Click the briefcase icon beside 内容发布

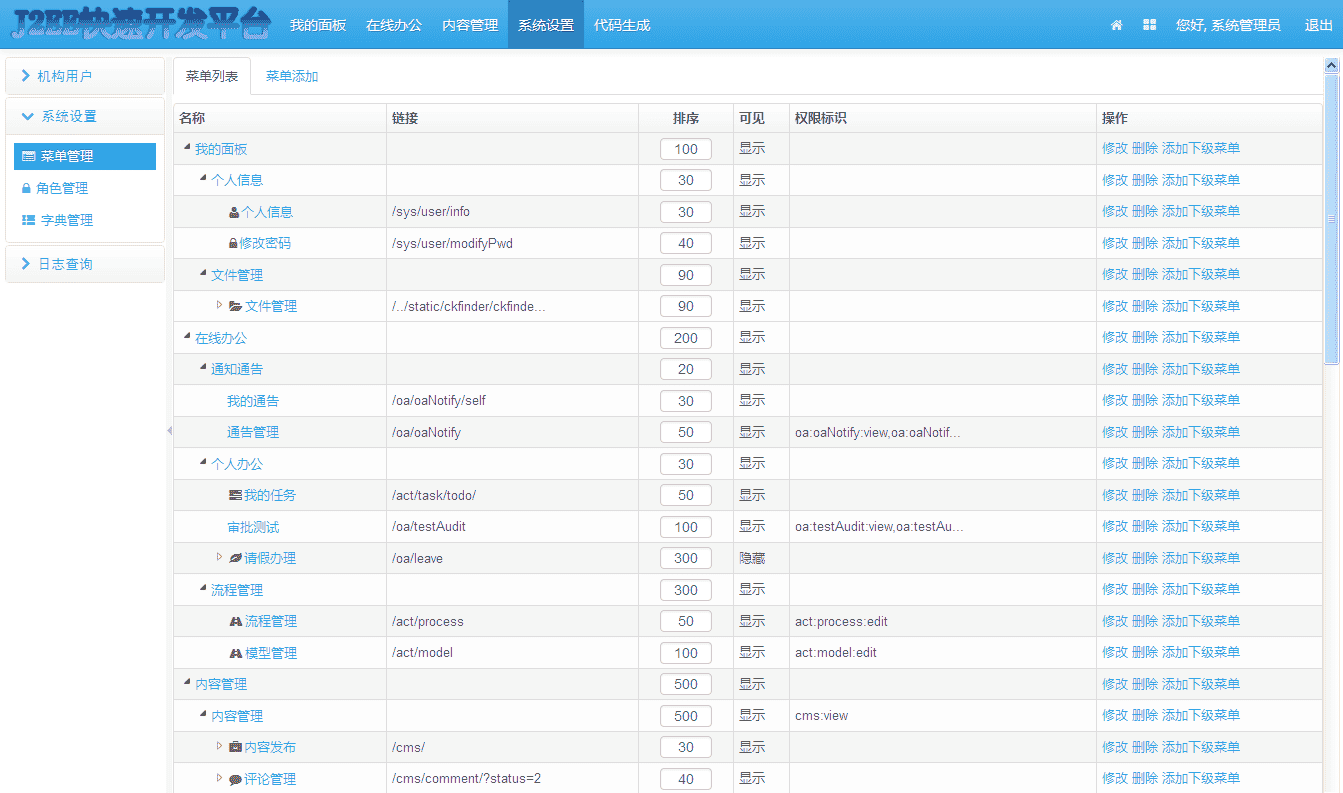point(235,748)
